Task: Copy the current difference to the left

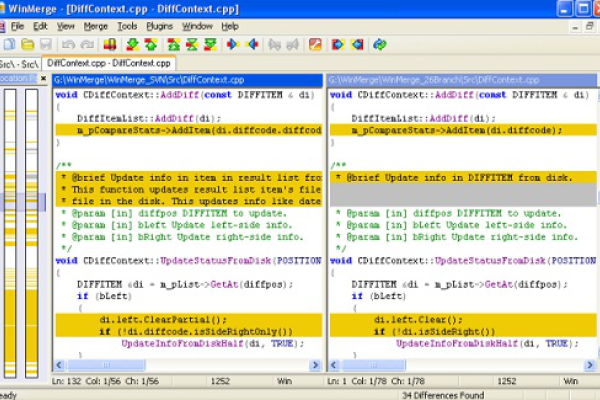Action: (x=252, y=45)
